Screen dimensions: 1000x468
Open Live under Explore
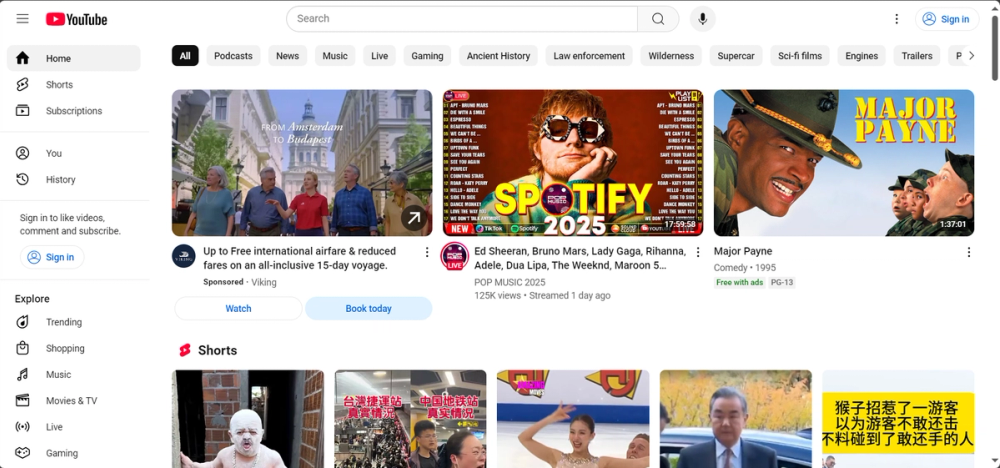[x=73, y=427]
